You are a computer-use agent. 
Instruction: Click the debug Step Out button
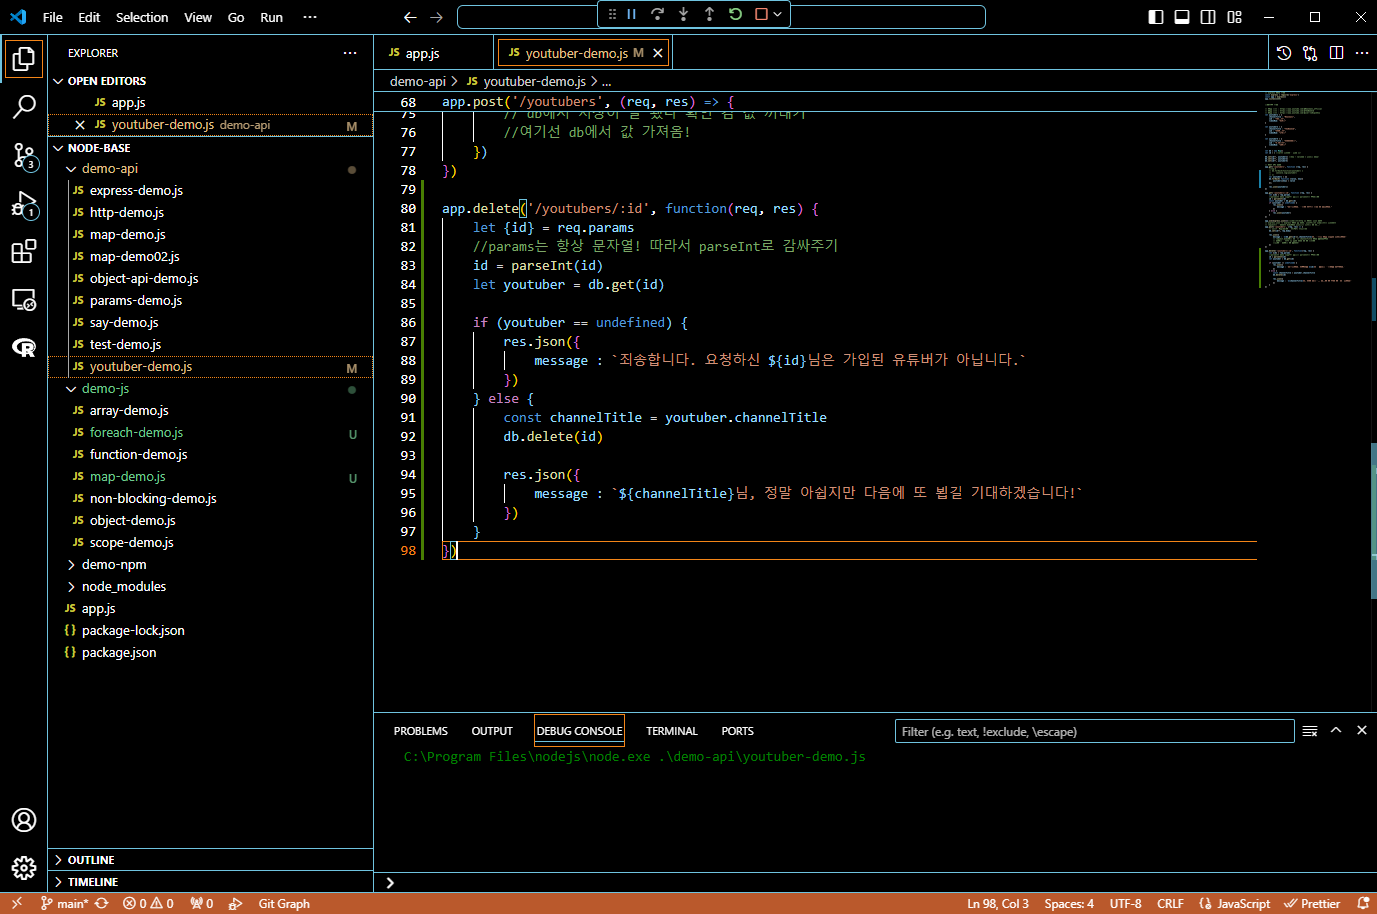coord(709,14)
